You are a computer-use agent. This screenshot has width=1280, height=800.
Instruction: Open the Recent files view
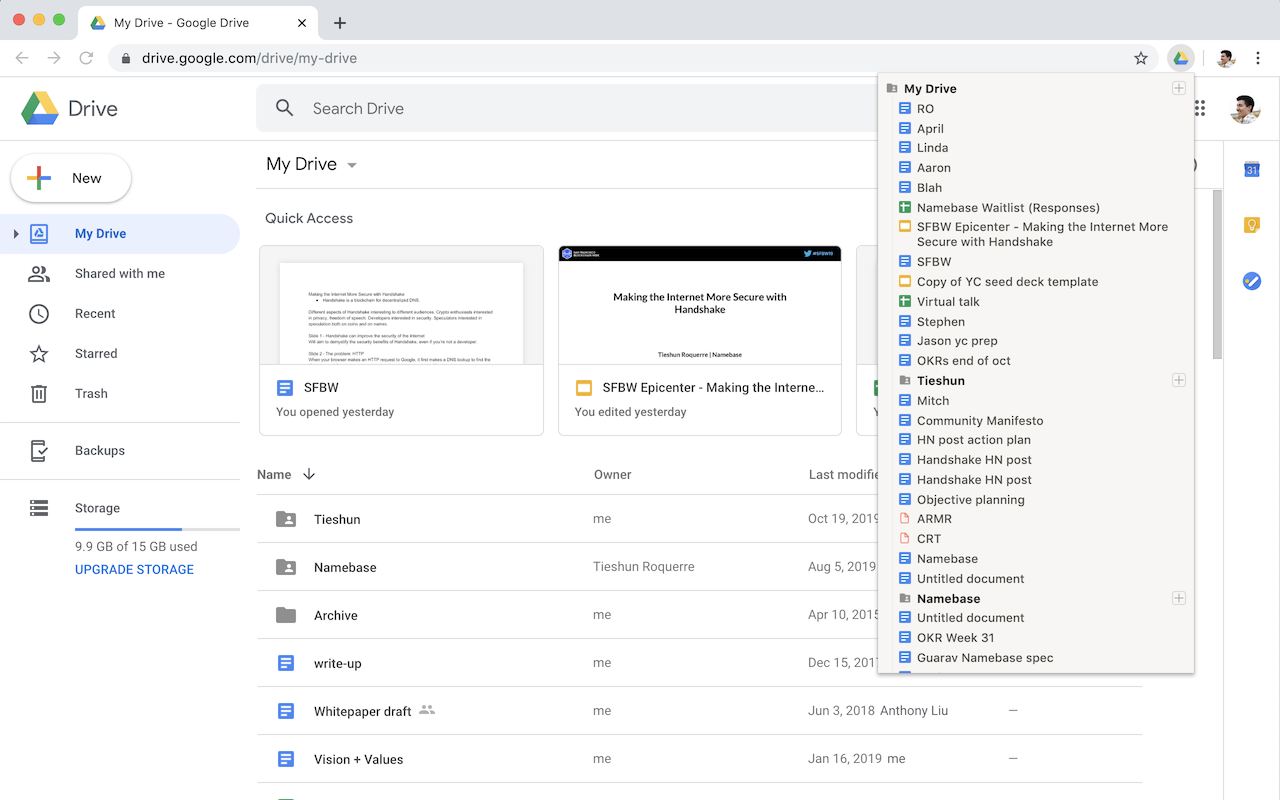tap(94, 313)
